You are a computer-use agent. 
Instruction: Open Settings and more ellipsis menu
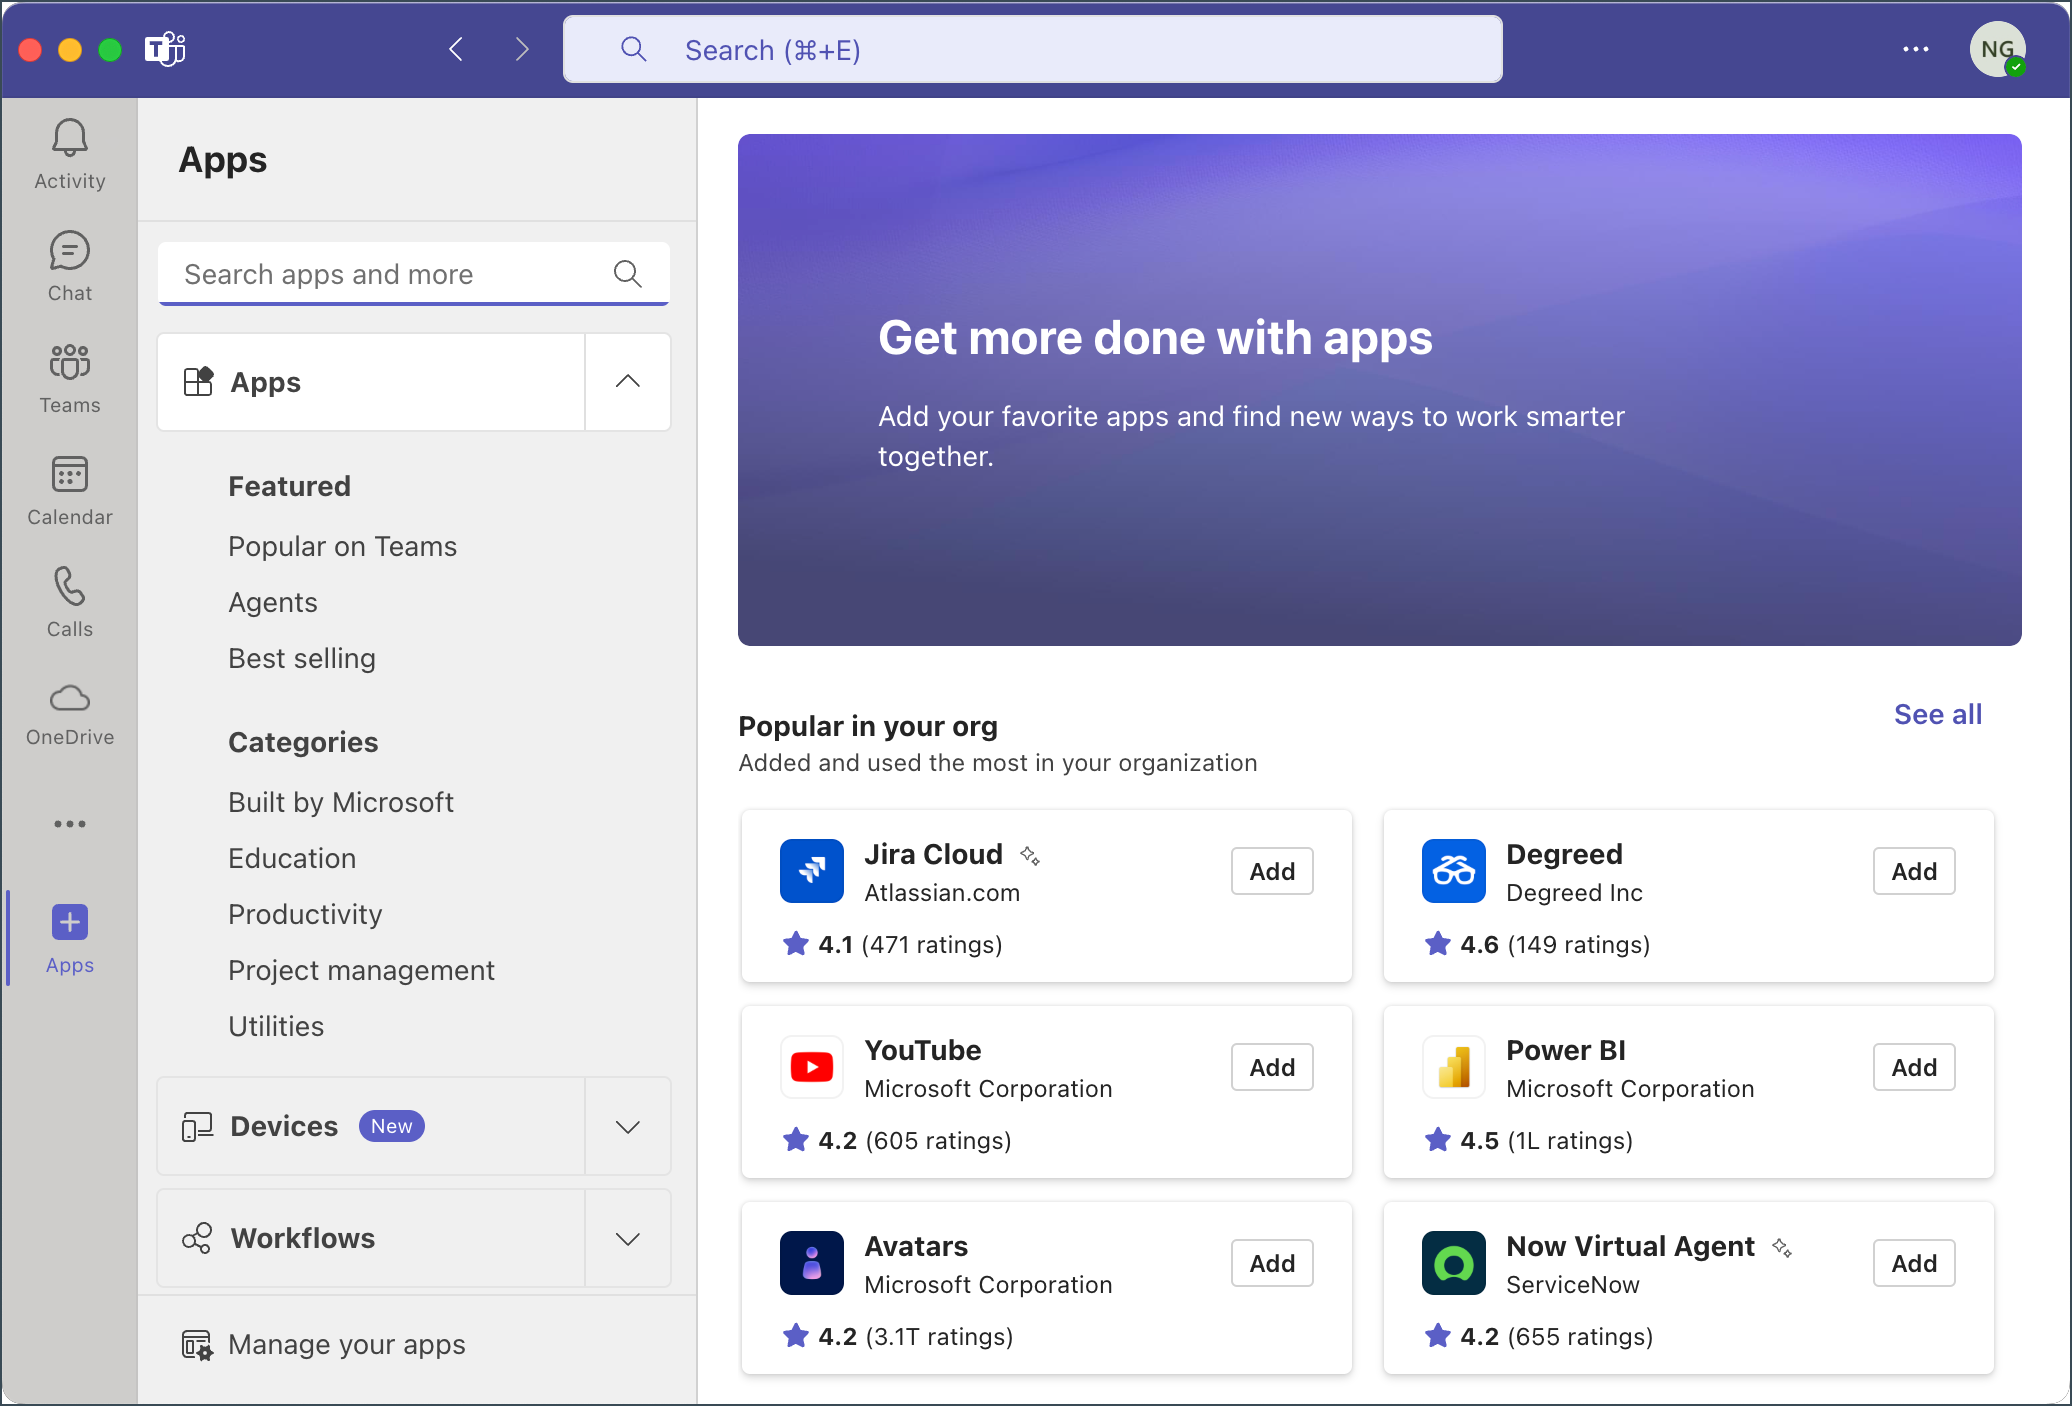pos(1915,49)
